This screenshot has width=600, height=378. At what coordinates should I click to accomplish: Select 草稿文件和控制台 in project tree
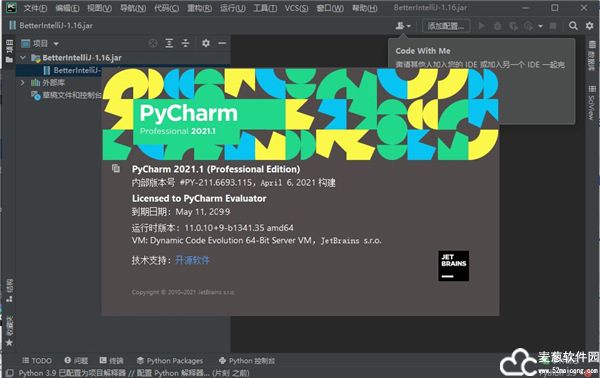pyautogui.click(x=72, y=95)
